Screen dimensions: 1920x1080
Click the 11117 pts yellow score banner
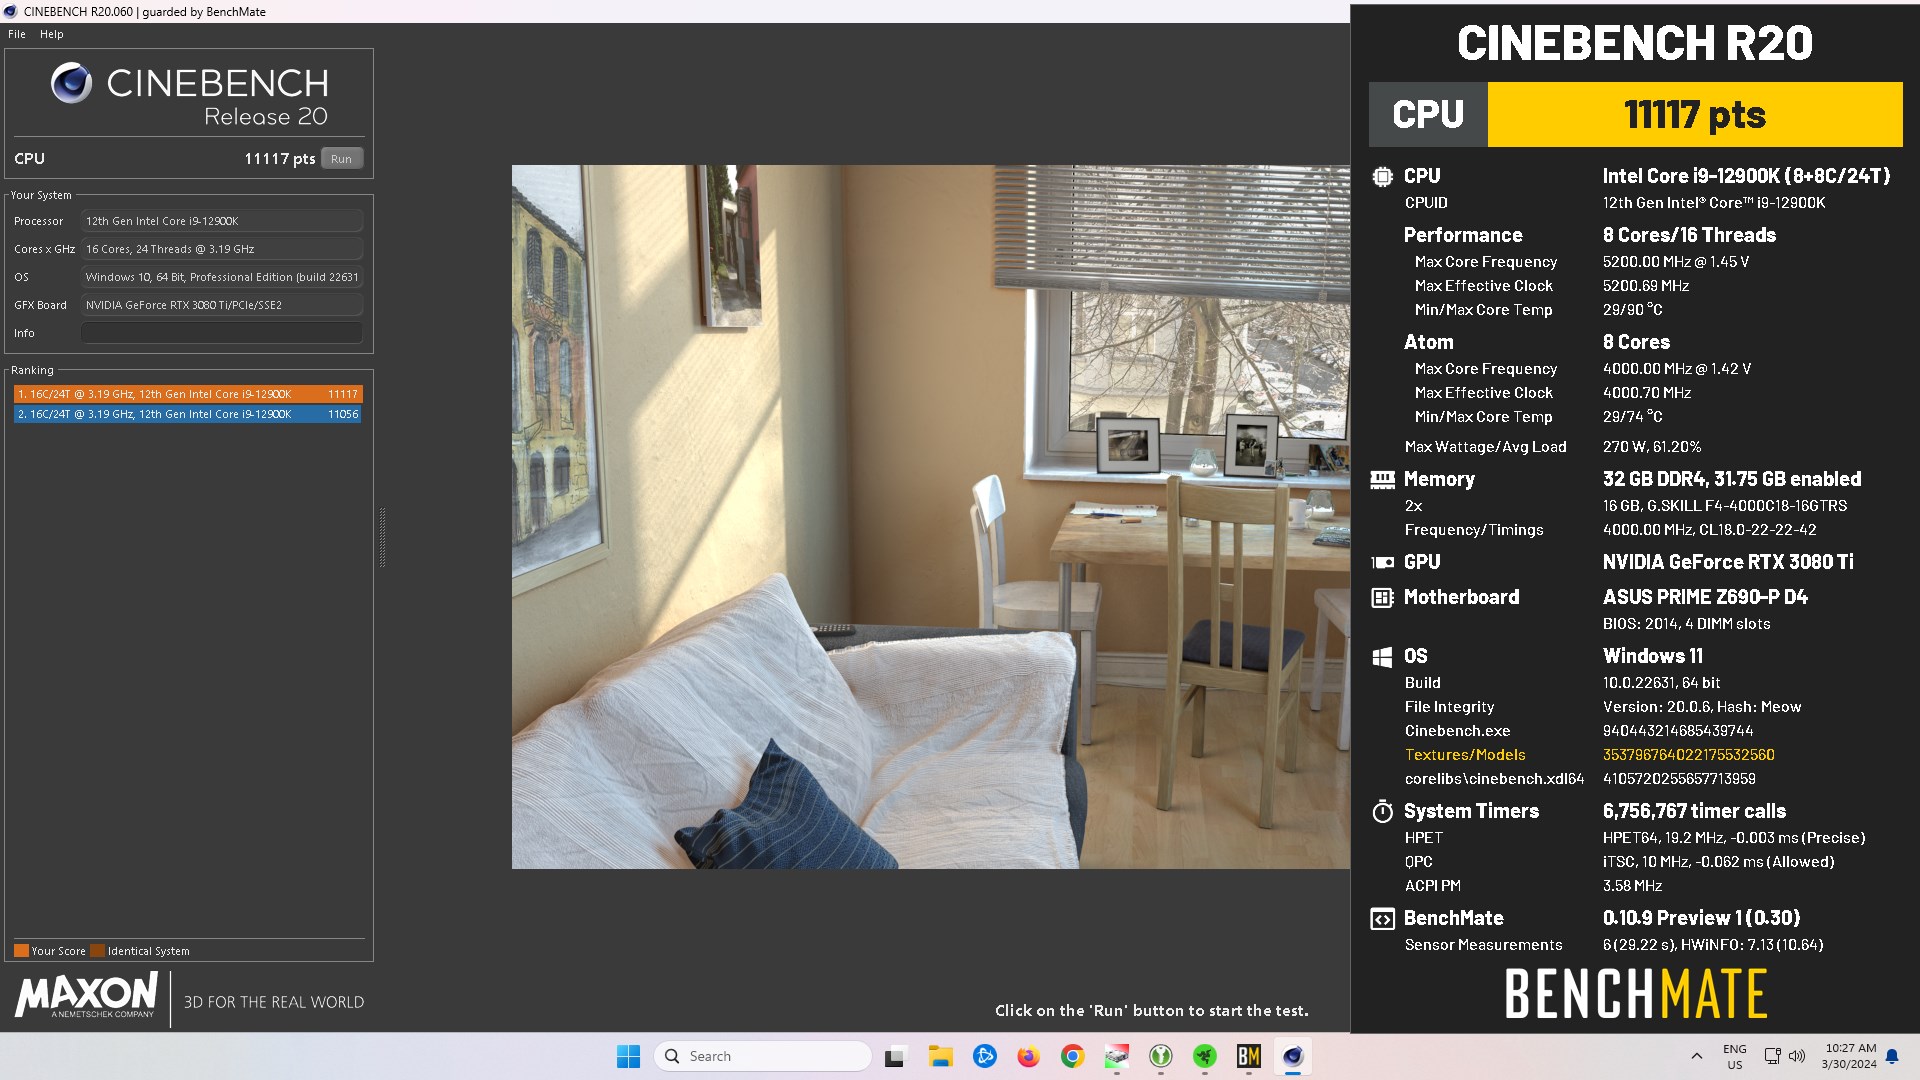click(1695, 115)
